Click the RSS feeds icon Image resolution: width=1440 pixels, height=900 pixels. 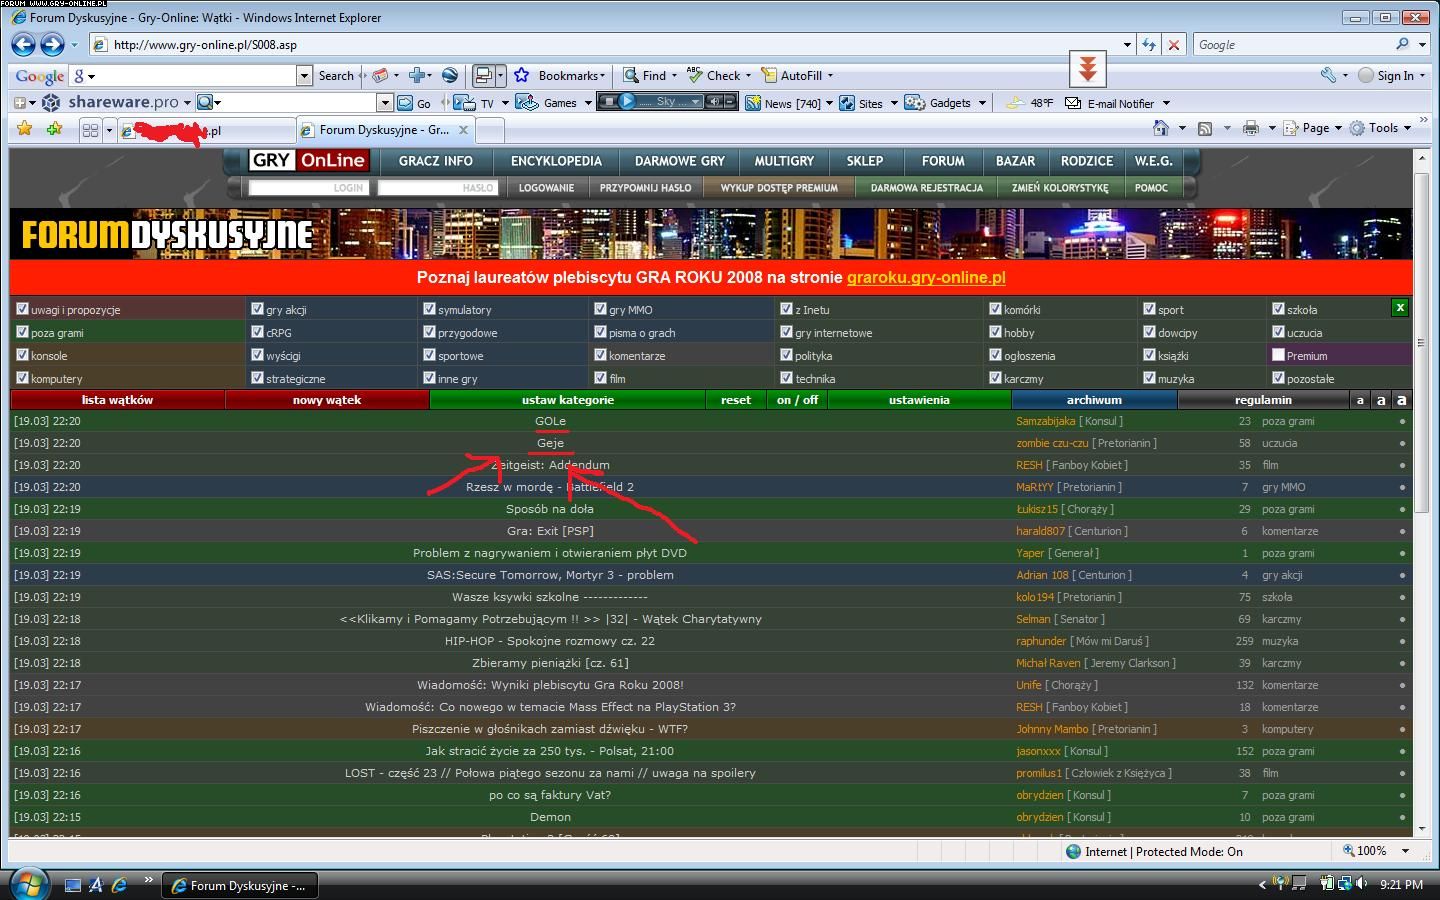(1205, 128)
